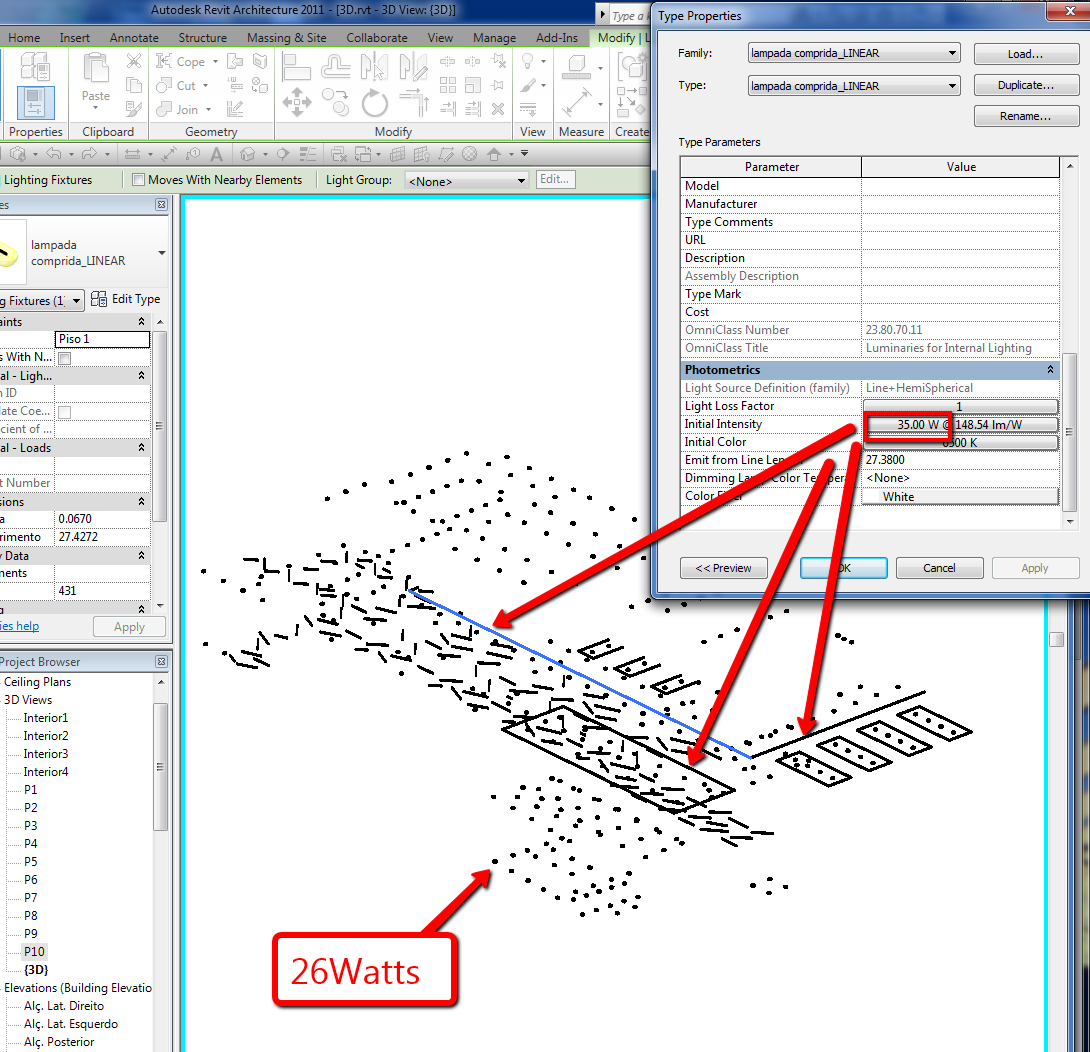Enable the Associate Coefficient checkbox in Properties
The height and width of the screenshot is (1052, 1090).
(66, 411)
